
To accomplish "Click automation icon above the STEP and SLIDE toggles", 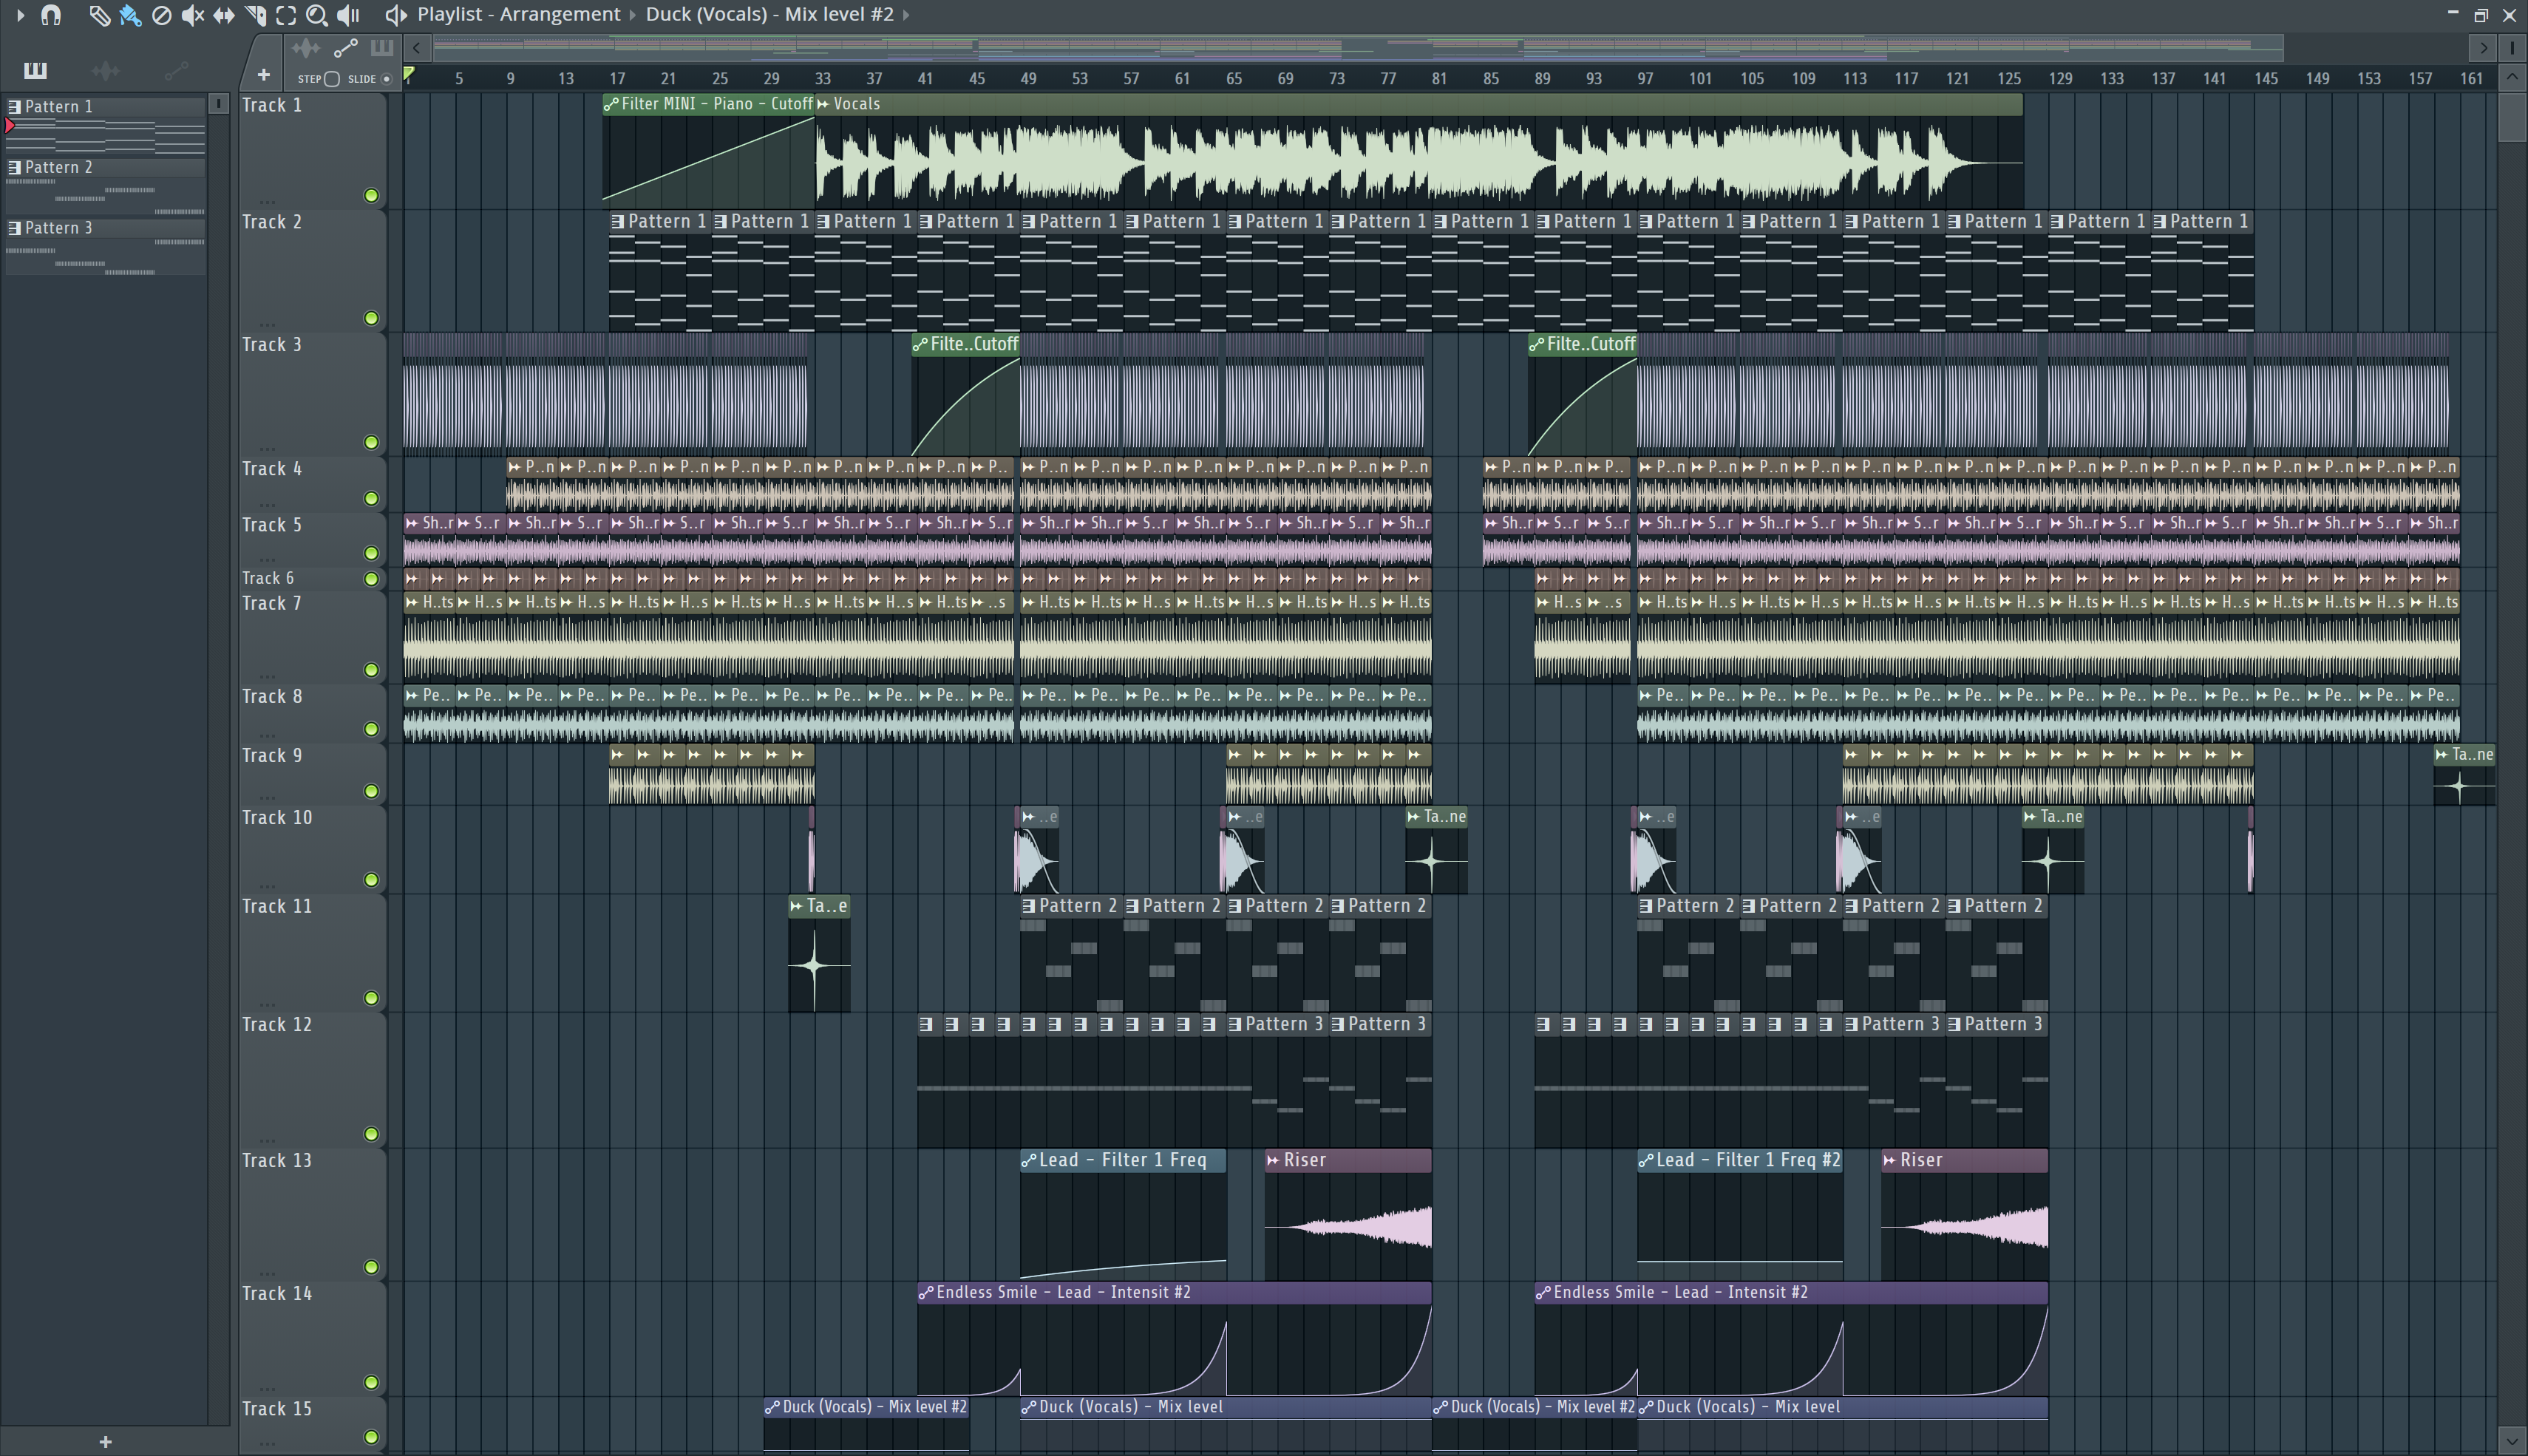I will click(x=345, y=48).
